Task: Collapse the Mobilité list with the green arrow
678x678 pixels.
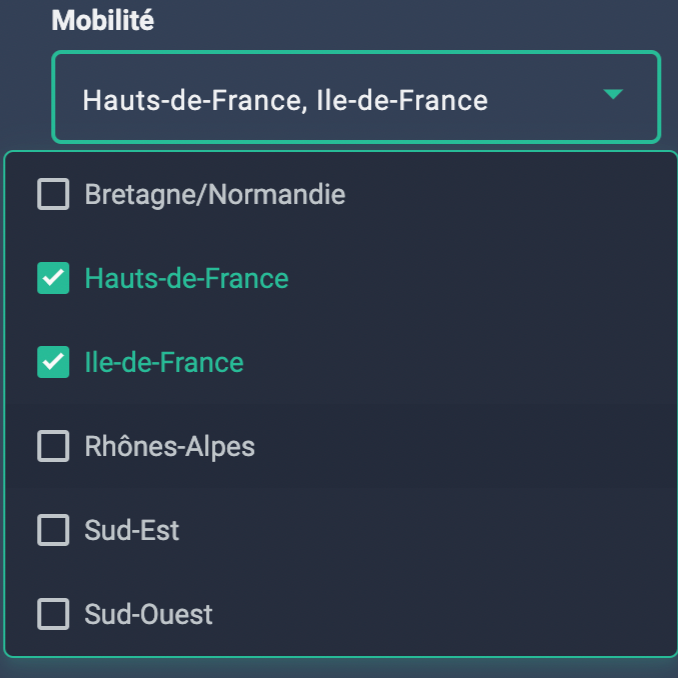Action: tap(613, 94)
